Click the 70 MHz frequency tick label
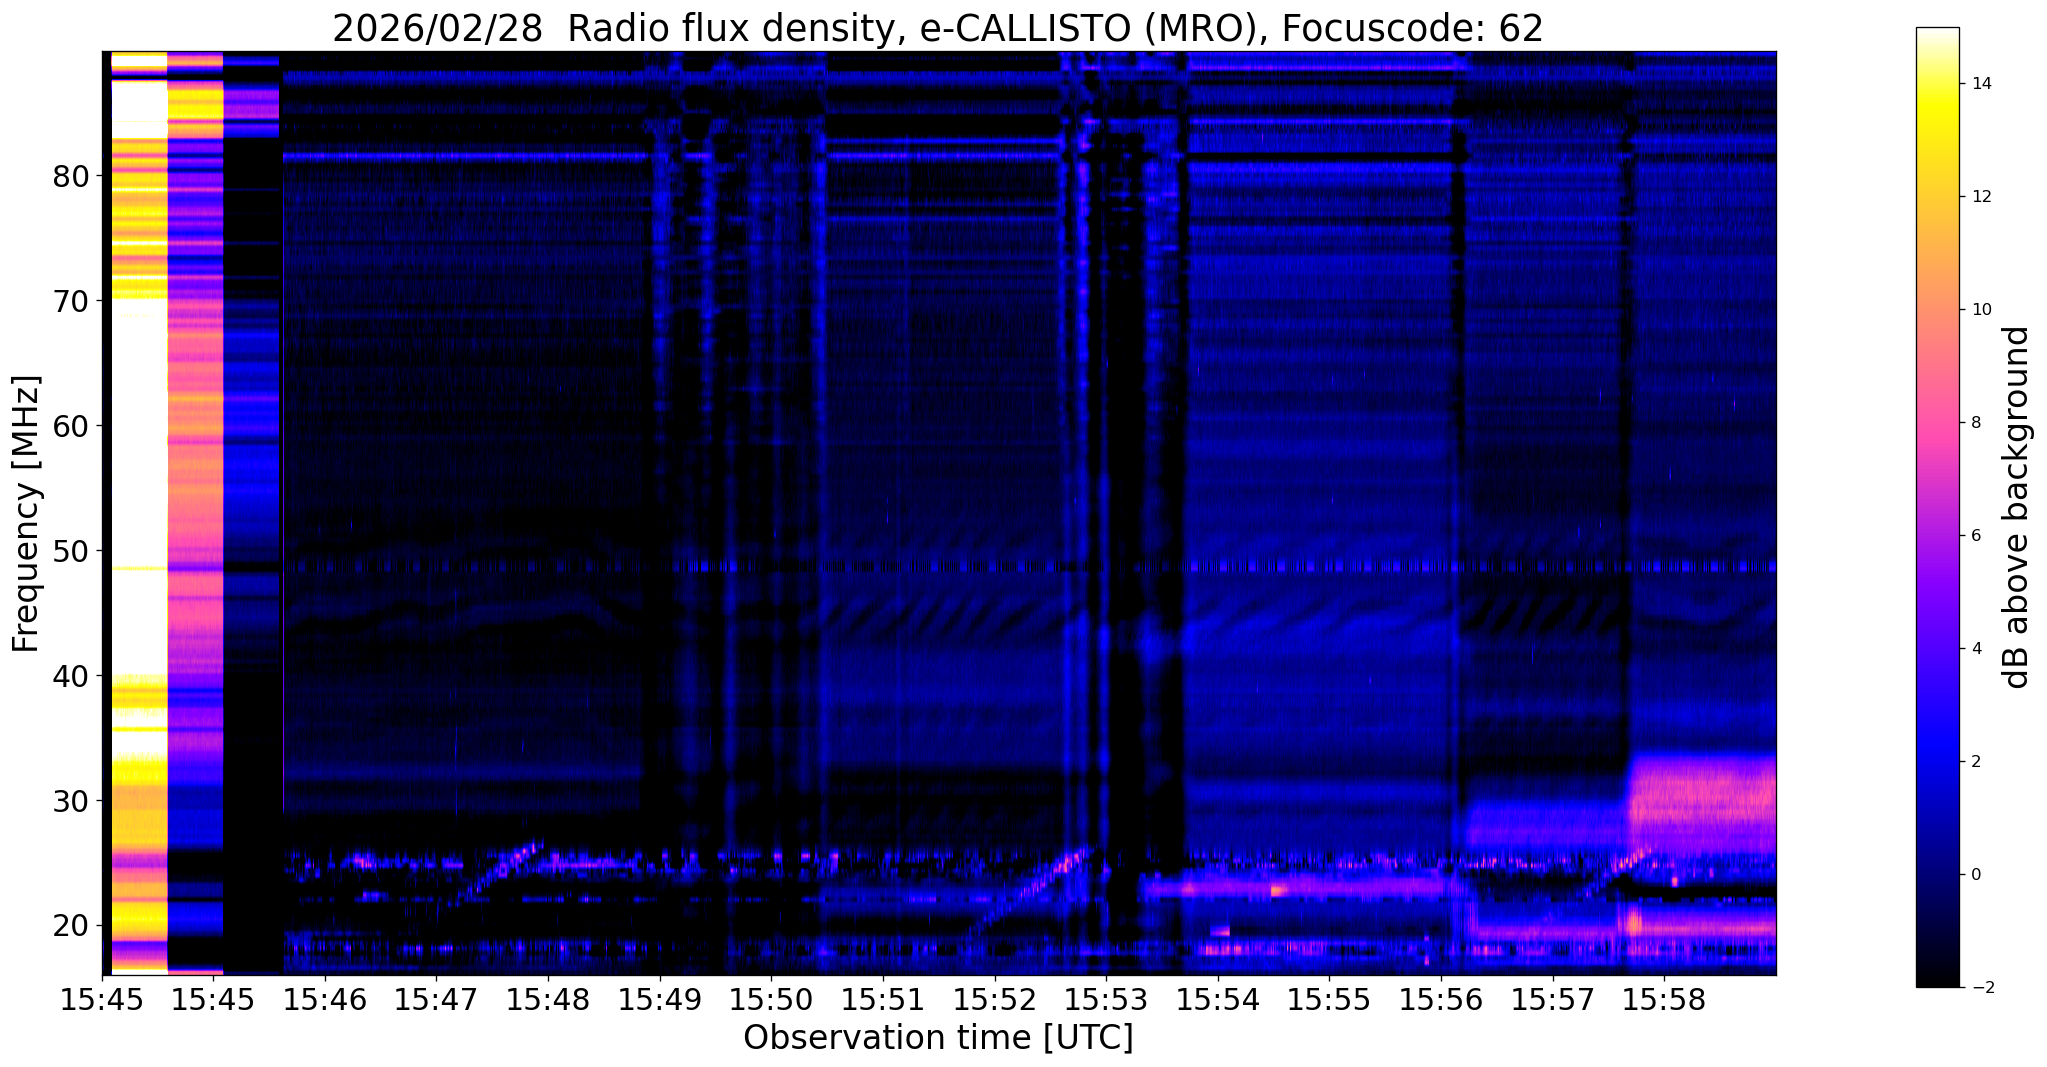 click(71, 301)
